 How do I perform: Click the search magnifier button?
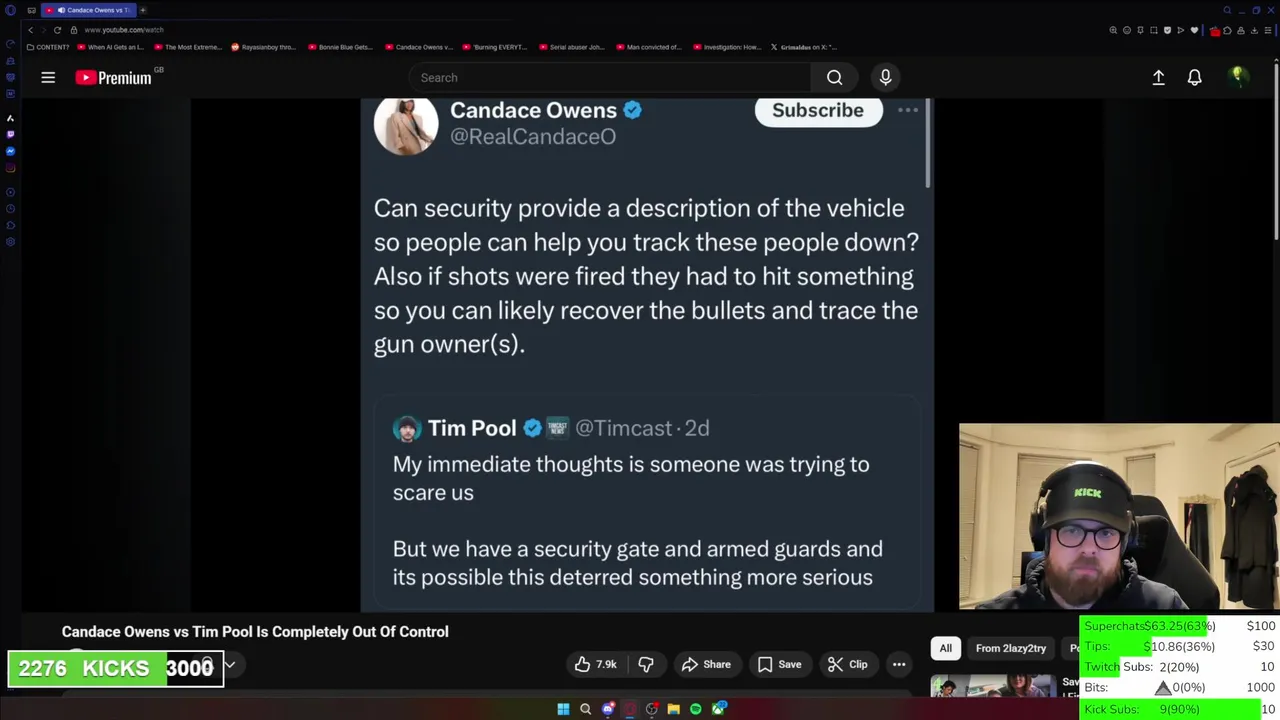click(835, 77)
